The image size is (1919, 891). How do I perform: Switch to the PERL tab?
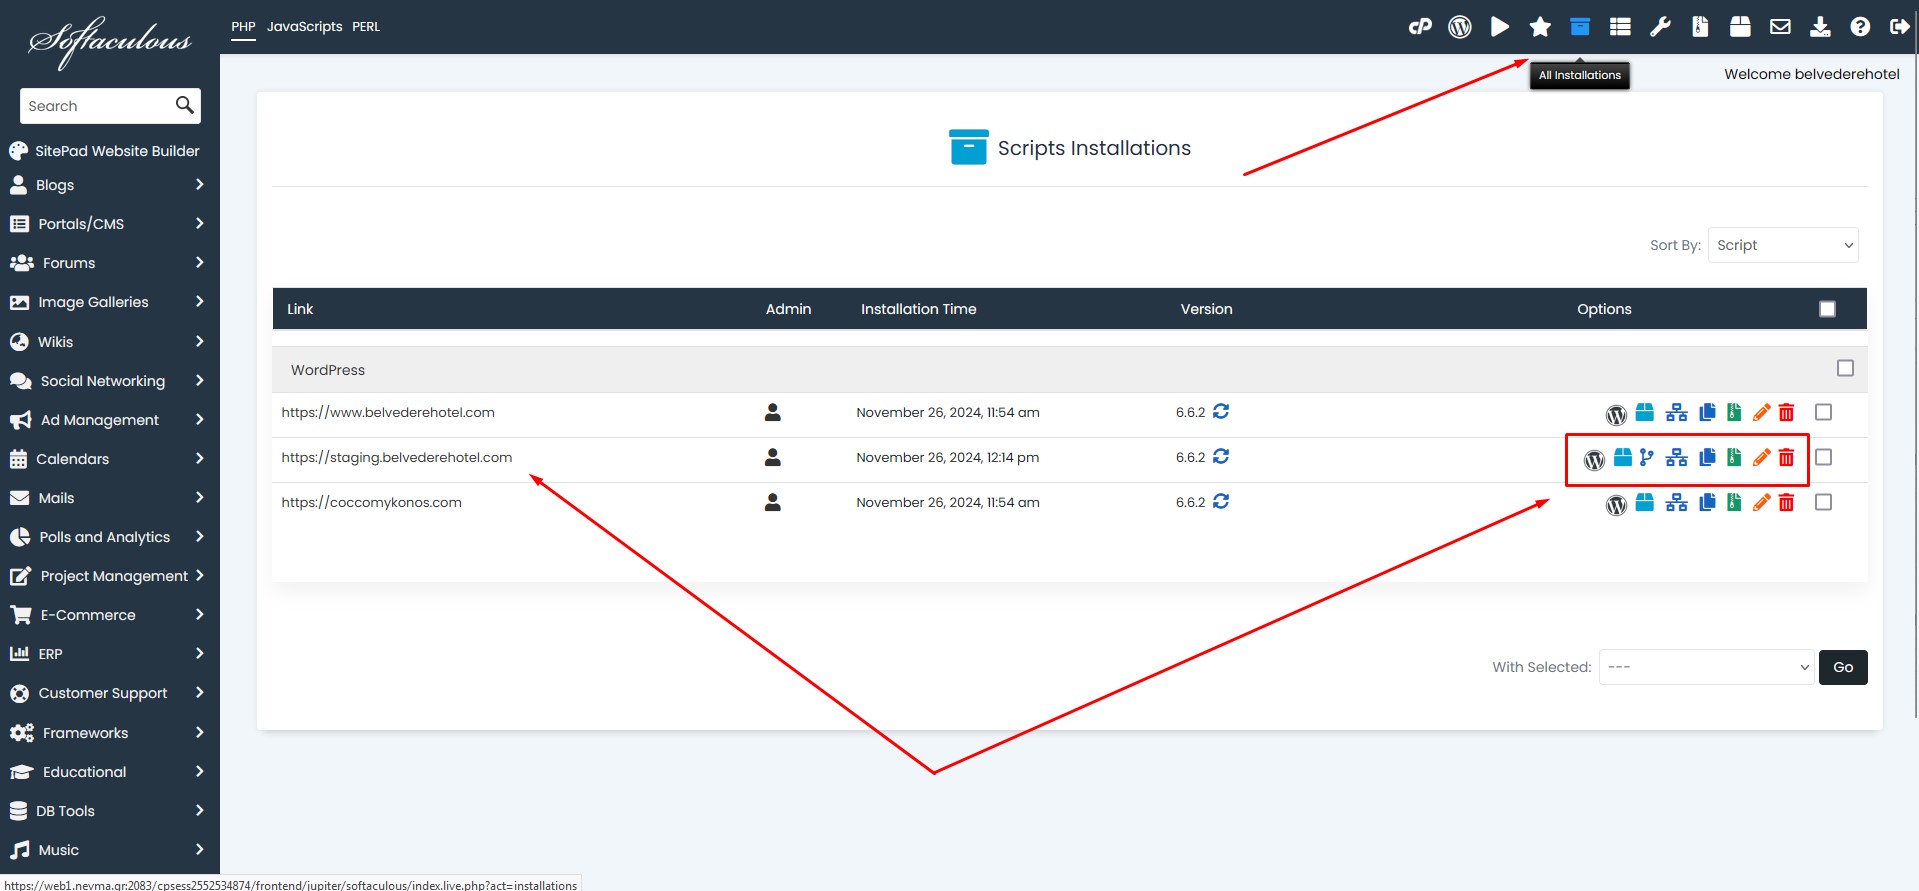coord(366,27)
